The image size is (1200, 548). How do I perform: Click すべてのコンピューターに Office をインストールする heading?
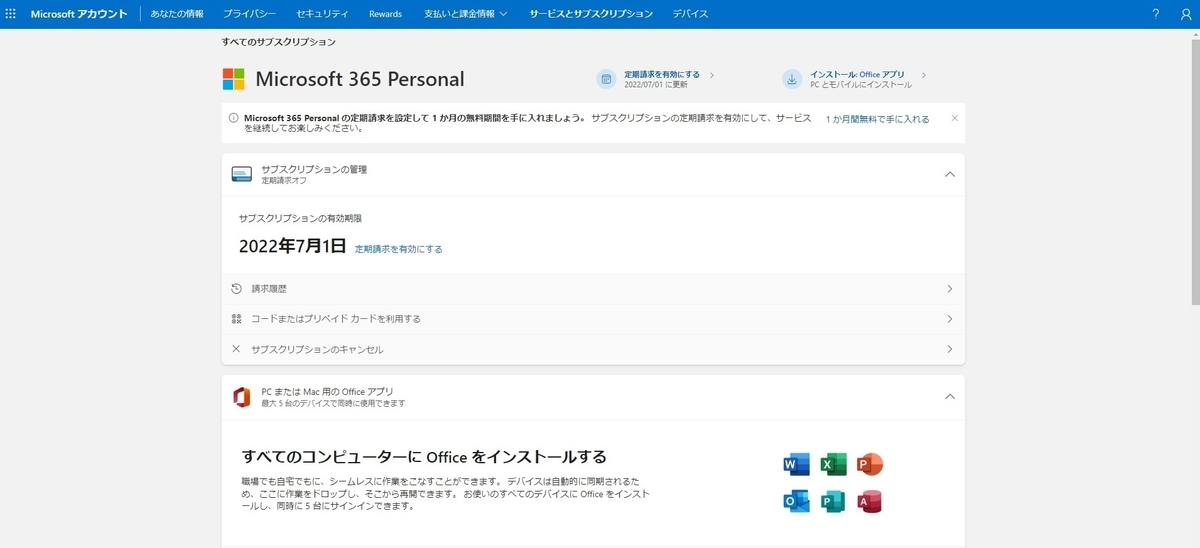(424, 457)
